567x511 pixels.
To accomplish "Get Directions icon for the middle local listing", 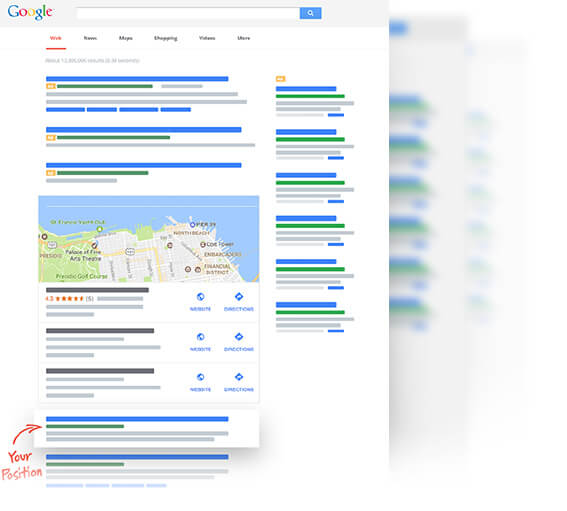I will [239, 337].
